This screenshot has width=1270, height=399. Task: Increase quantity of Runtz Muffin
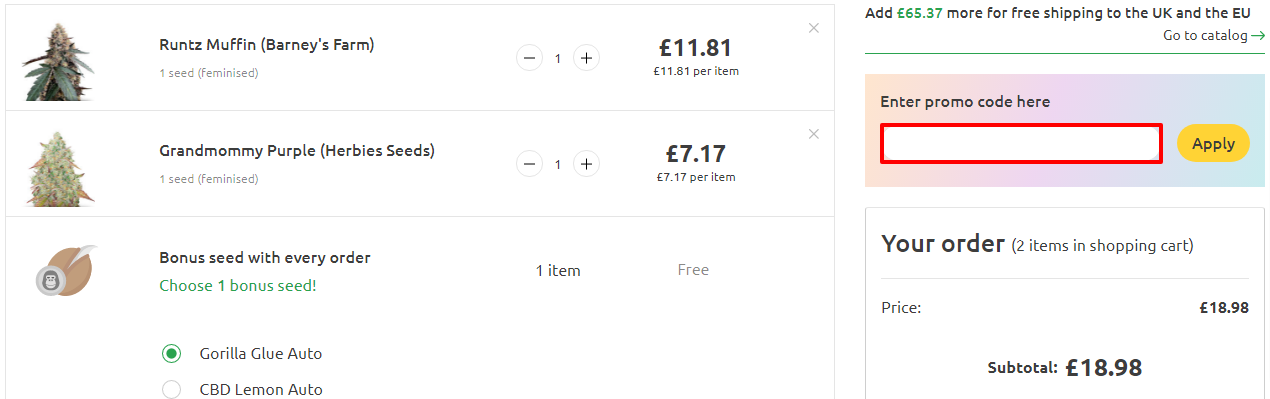click(586, 58)
